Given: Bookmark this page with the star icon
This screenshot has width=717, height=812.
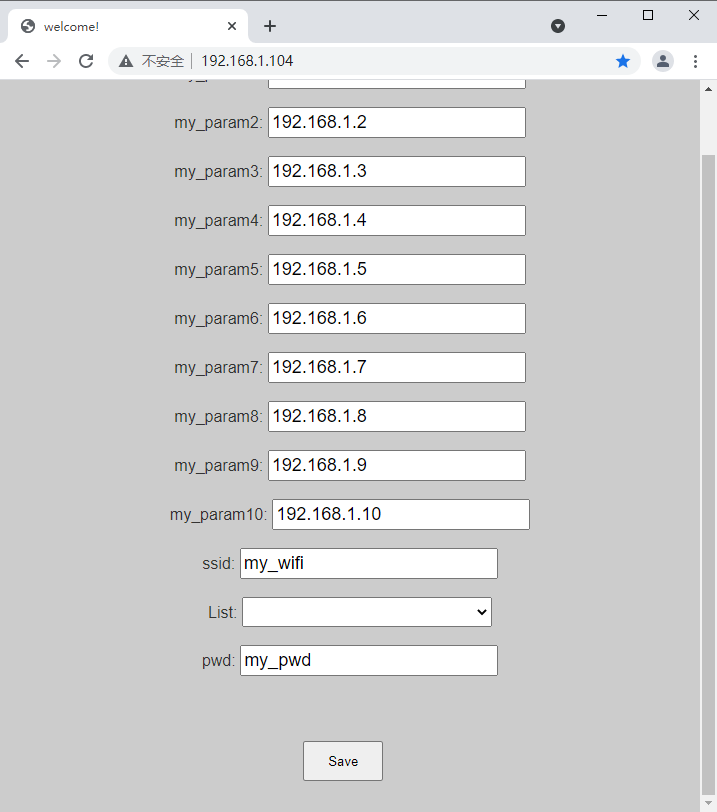Looking at the screenshot, I should click(x=623, y=61).
